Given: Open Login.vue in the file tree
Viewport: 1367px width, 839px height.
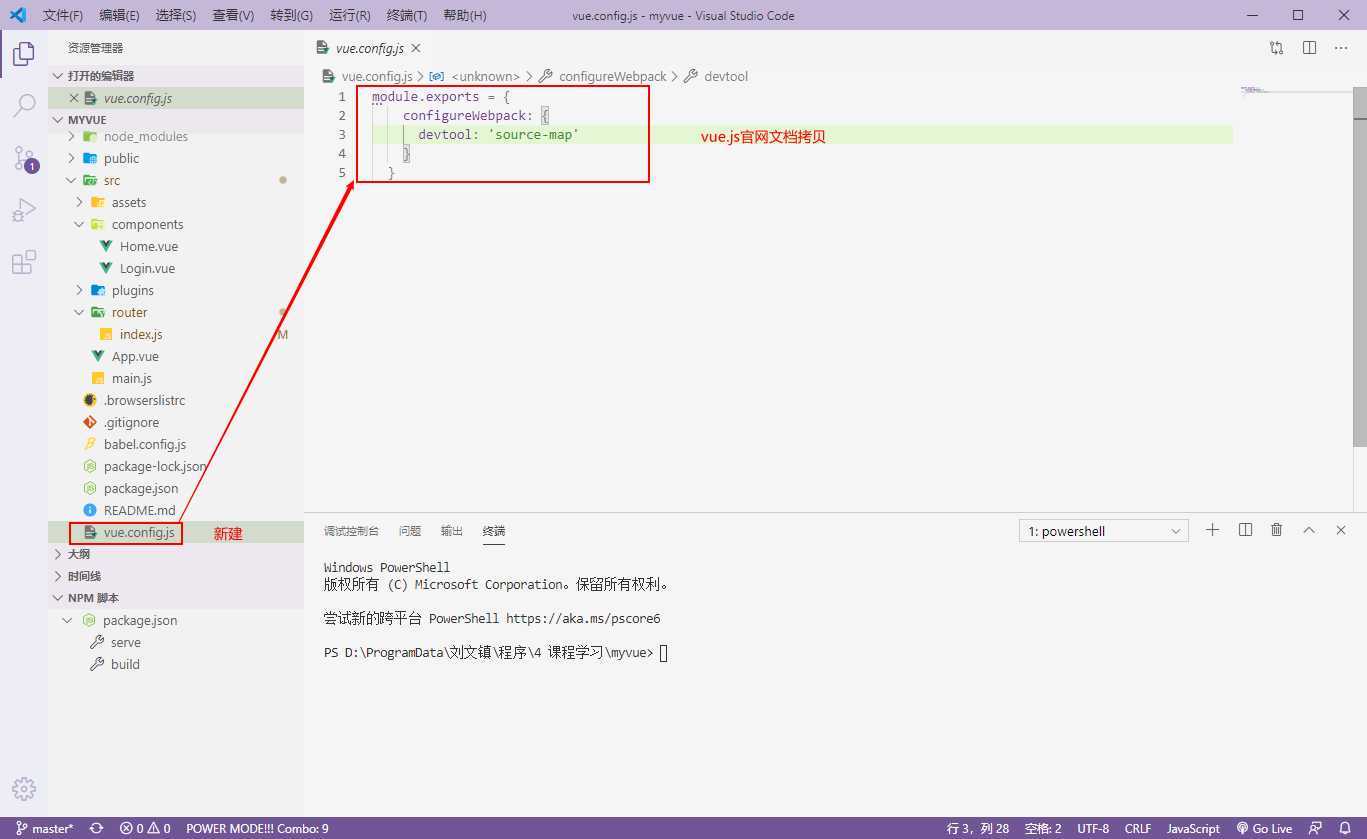Looking at the screenshot, I should tap(147, 268).
